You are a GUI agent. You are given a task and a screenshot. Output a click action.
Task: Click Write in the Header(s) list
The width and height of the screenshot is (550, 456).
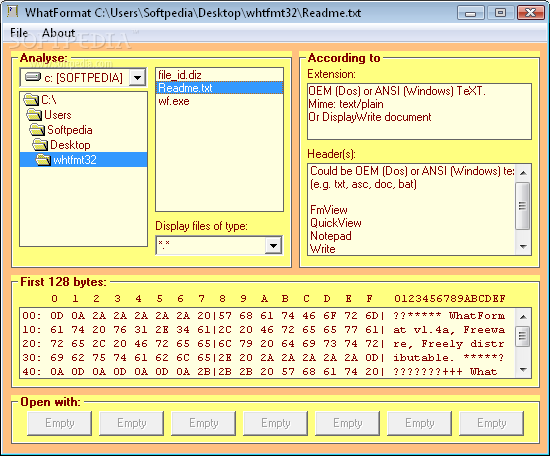click(x=323, y=249)
